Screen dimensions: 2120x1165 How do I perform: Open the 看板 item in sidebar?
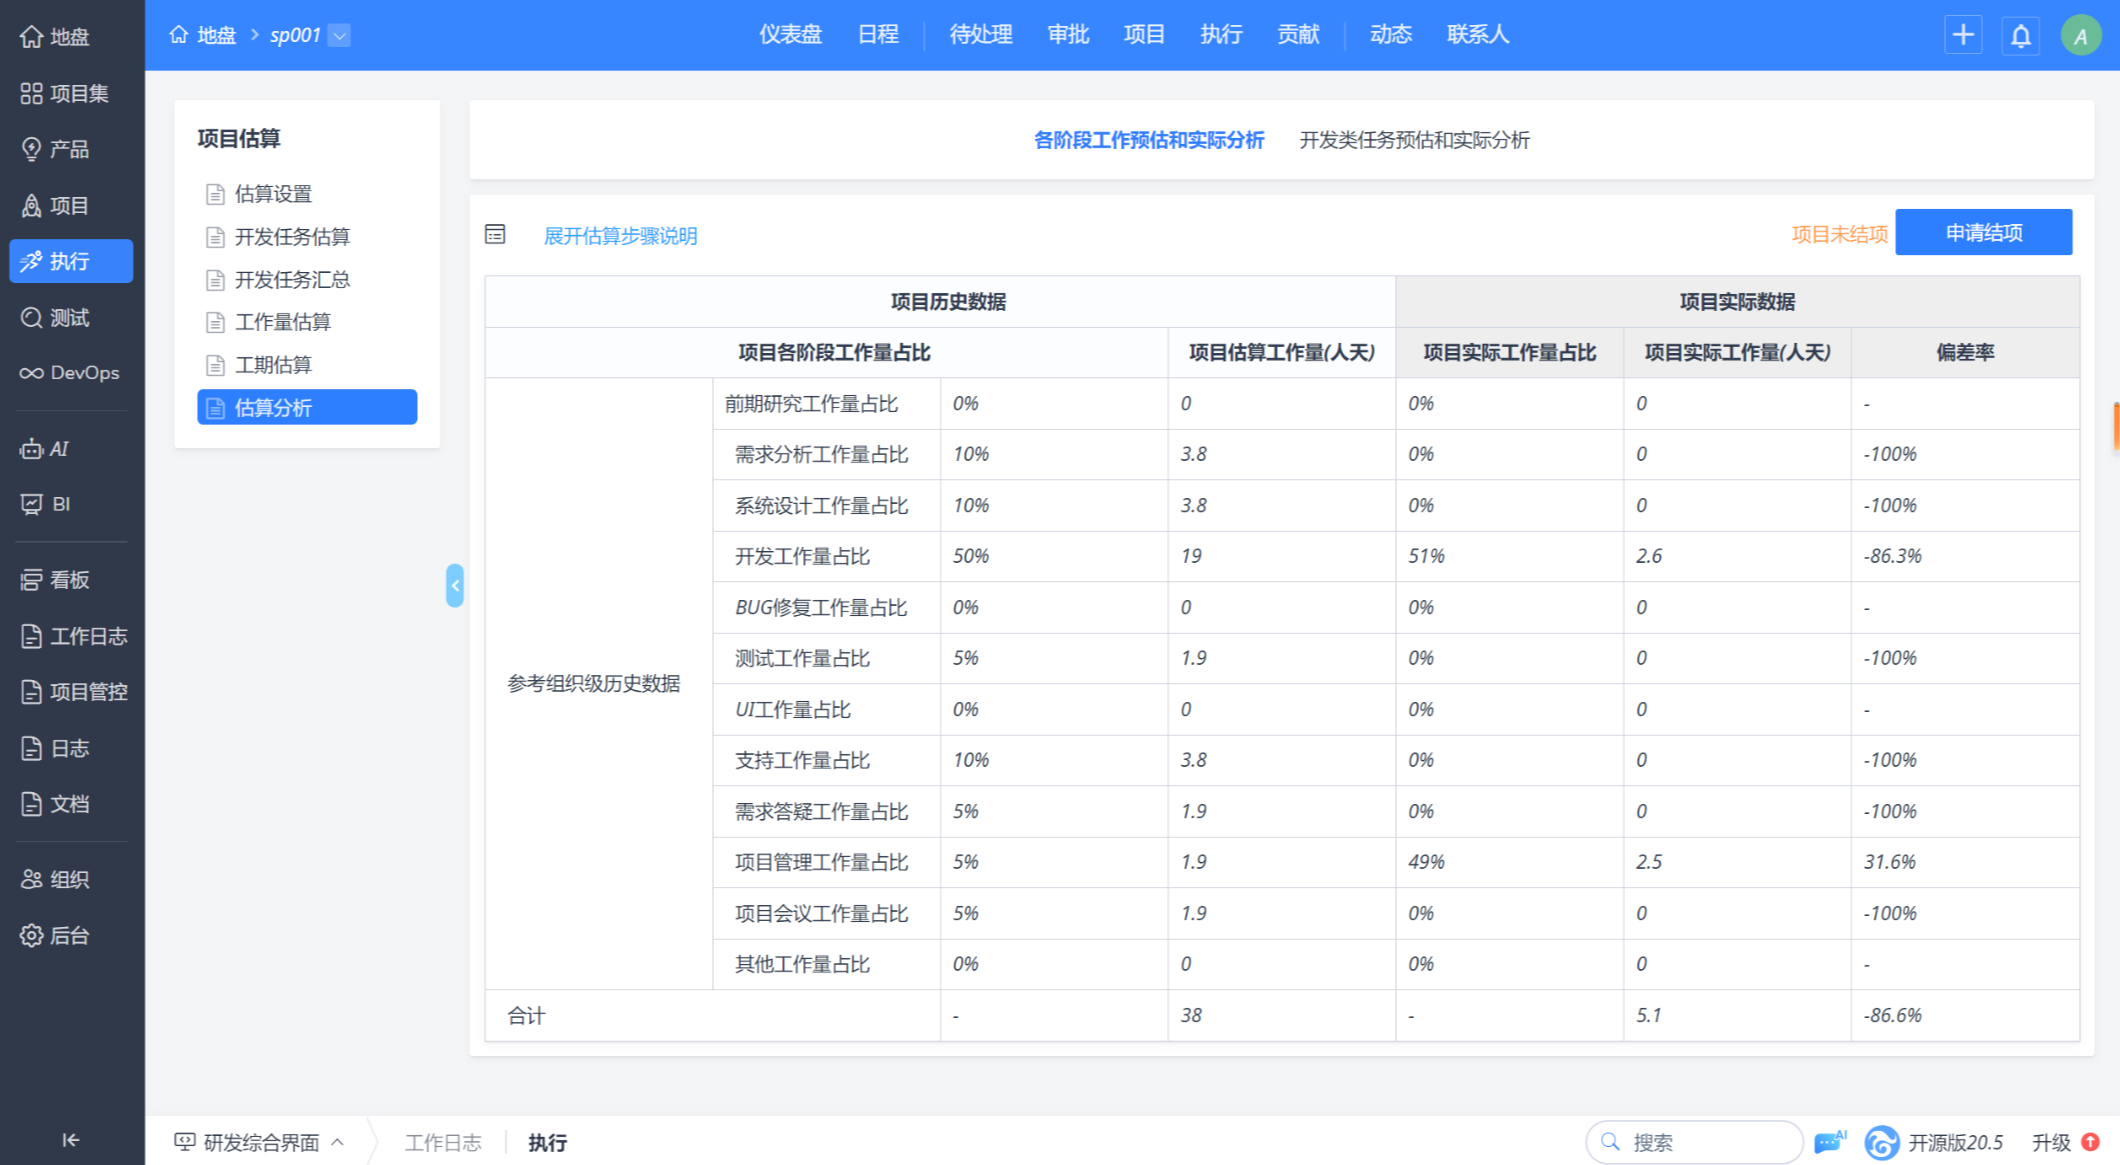[x=70, y=580]
